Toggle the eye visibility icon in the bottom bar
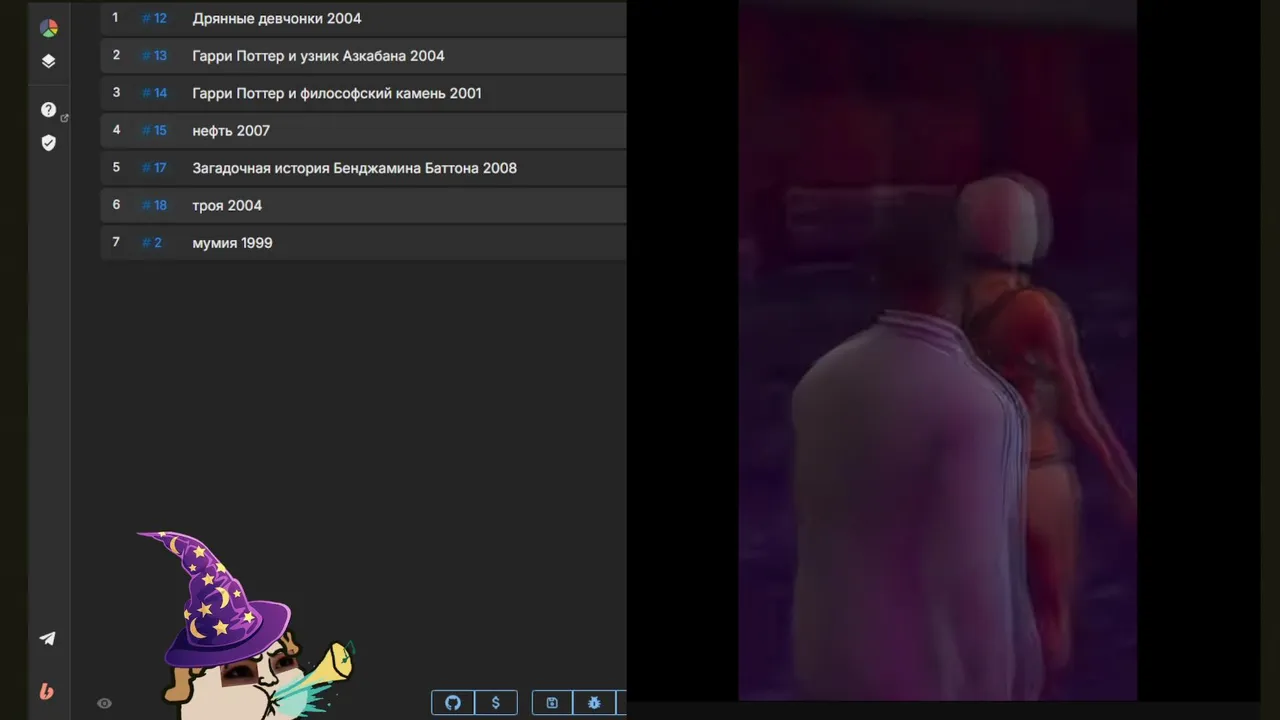Screen dimensions: 1280x720 click(104, 703)
